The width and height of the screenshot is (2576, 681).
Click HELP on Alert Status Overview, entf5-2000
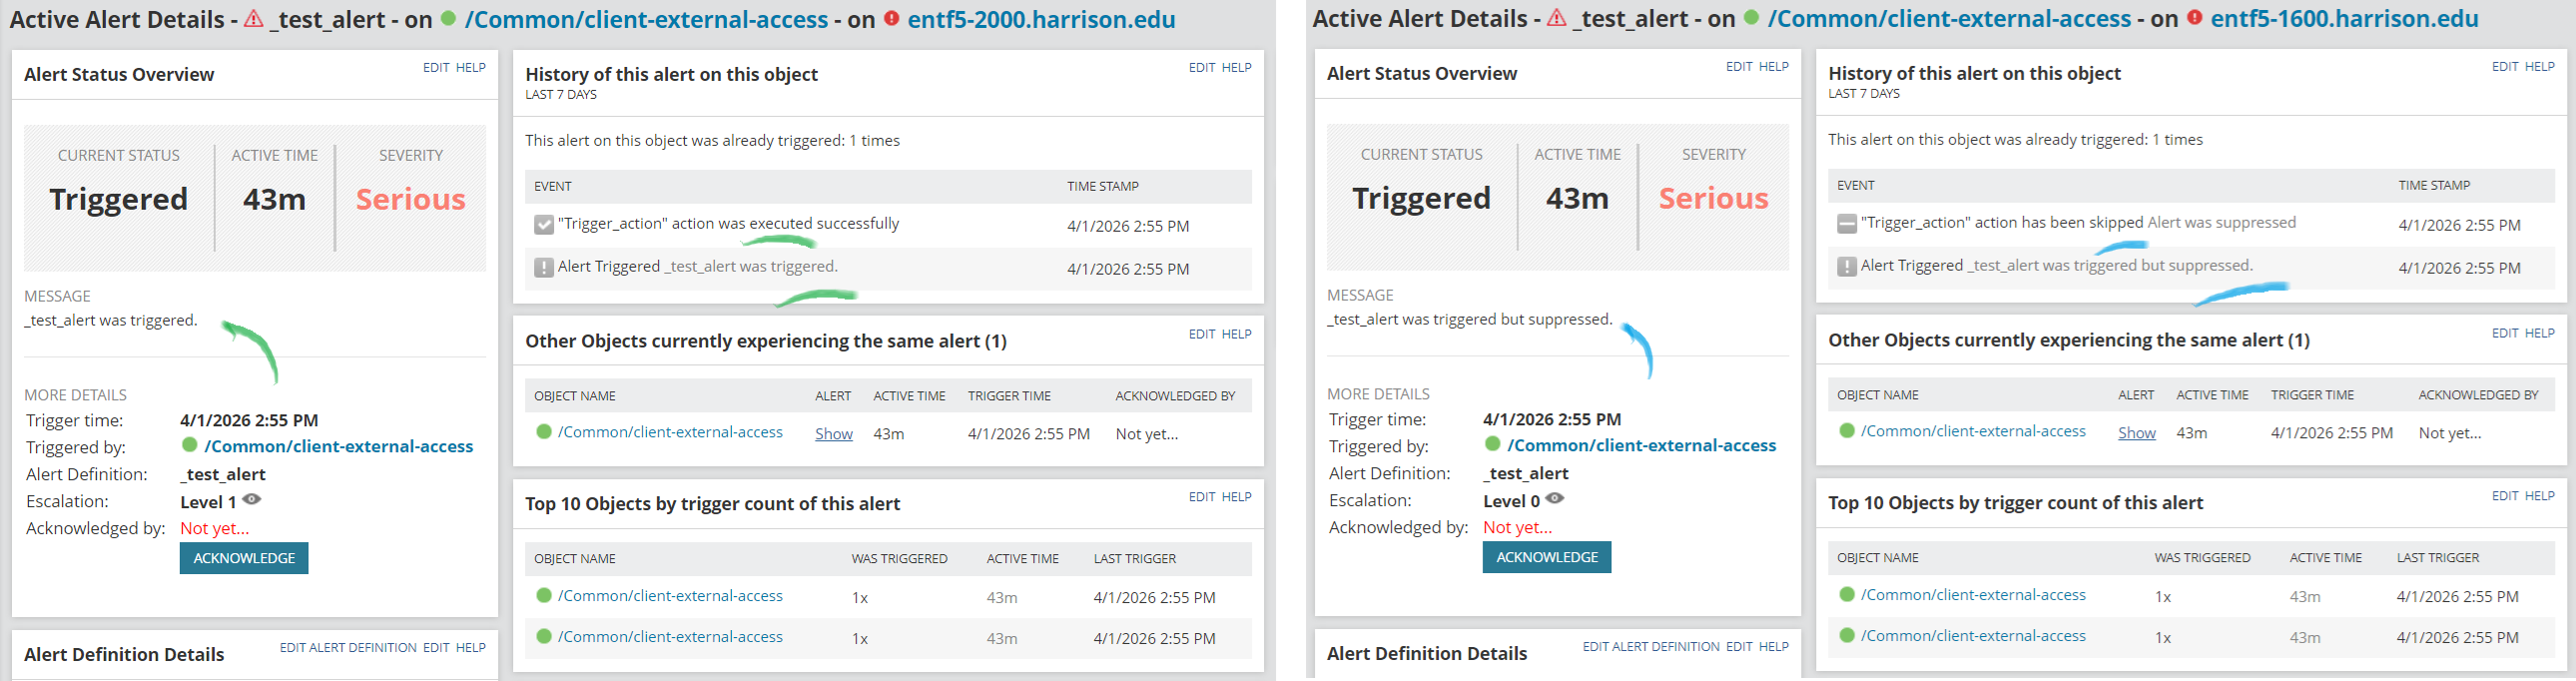tap(471, 68)
